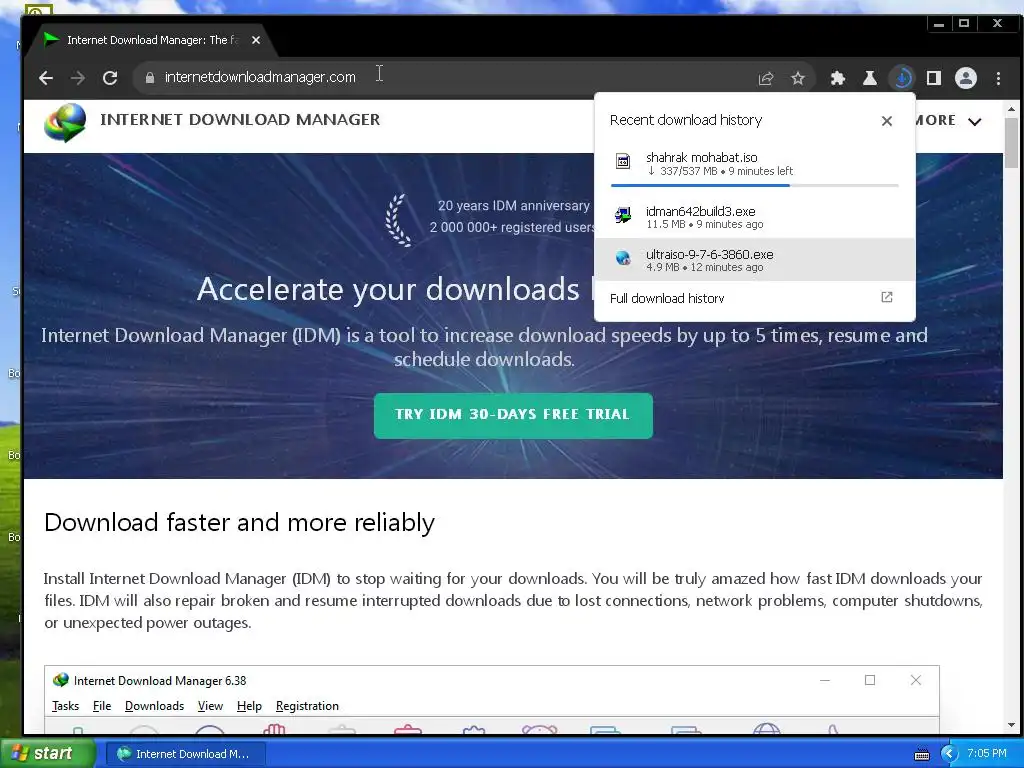This screenshot has width=1024, height=768.
Task: Click the vertical scrollbar thumb
Action: 1011,142
